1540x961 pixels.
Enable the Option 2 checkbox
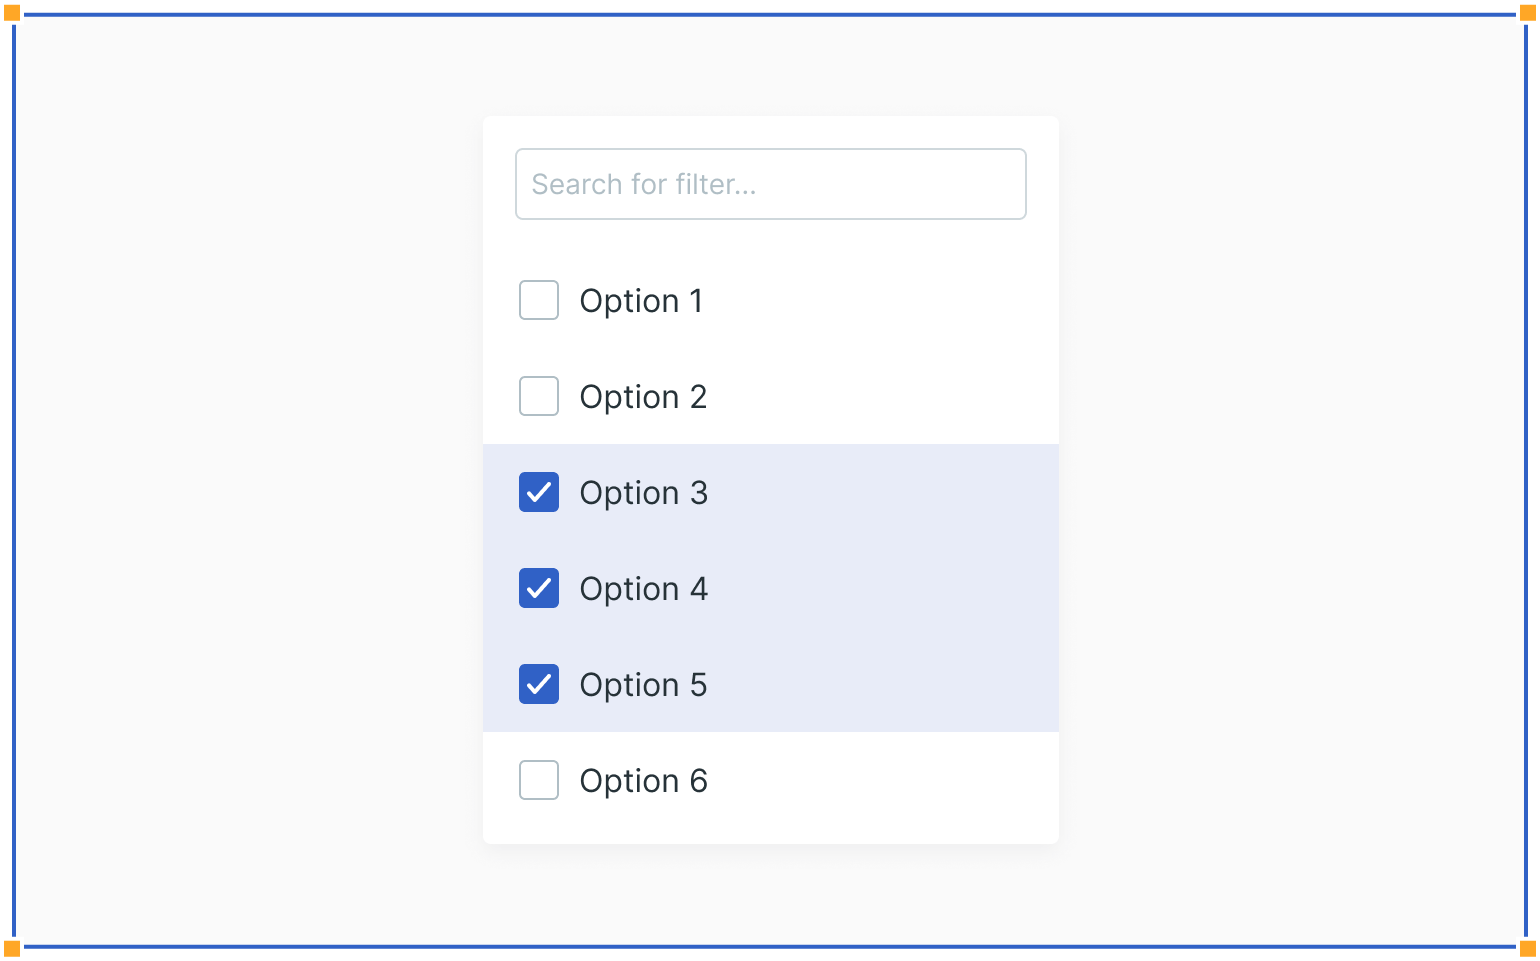point(539,396)
